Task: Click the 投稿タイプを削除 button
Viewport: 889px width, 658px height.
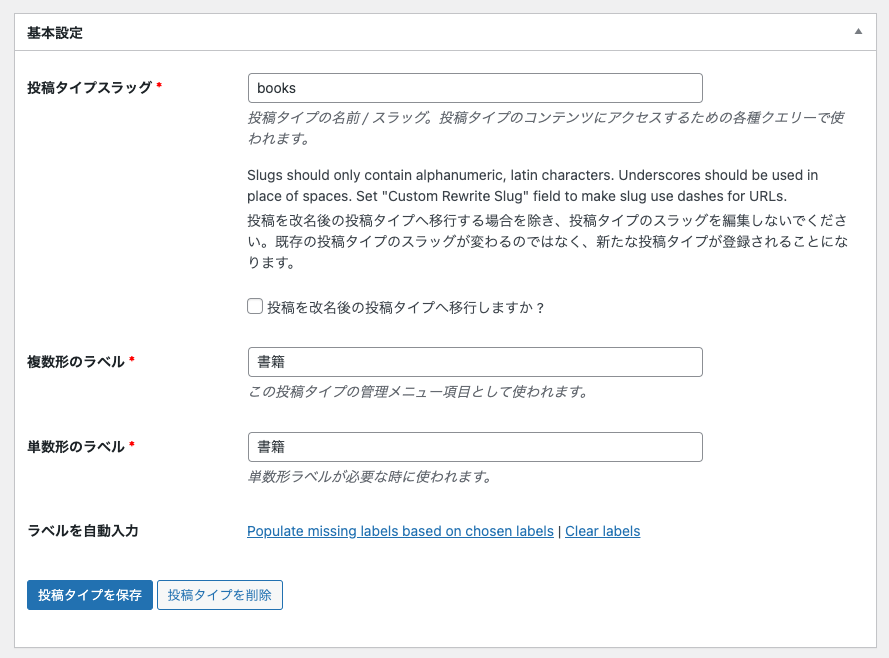Action: pos(220,595)
